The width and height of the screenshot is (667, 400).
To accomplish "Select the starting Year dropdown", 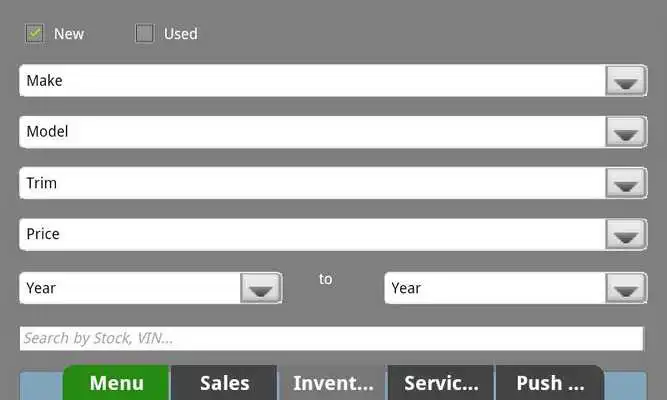I will coord(151,288).
